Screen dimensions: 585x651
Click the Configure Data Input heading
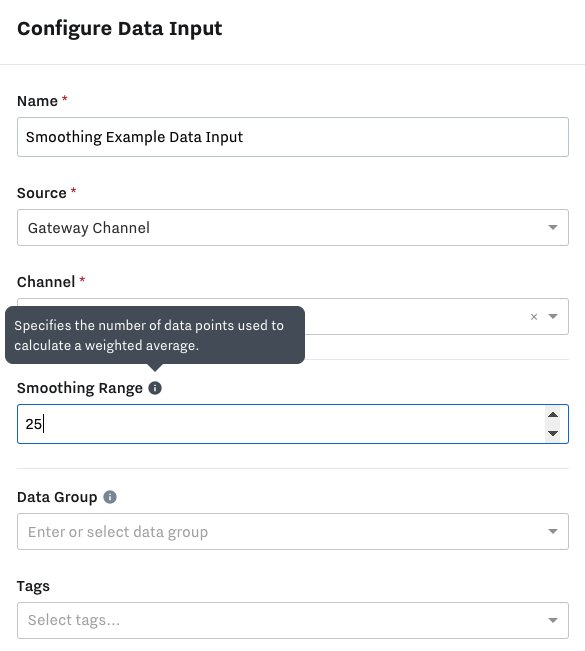[120, 29]
